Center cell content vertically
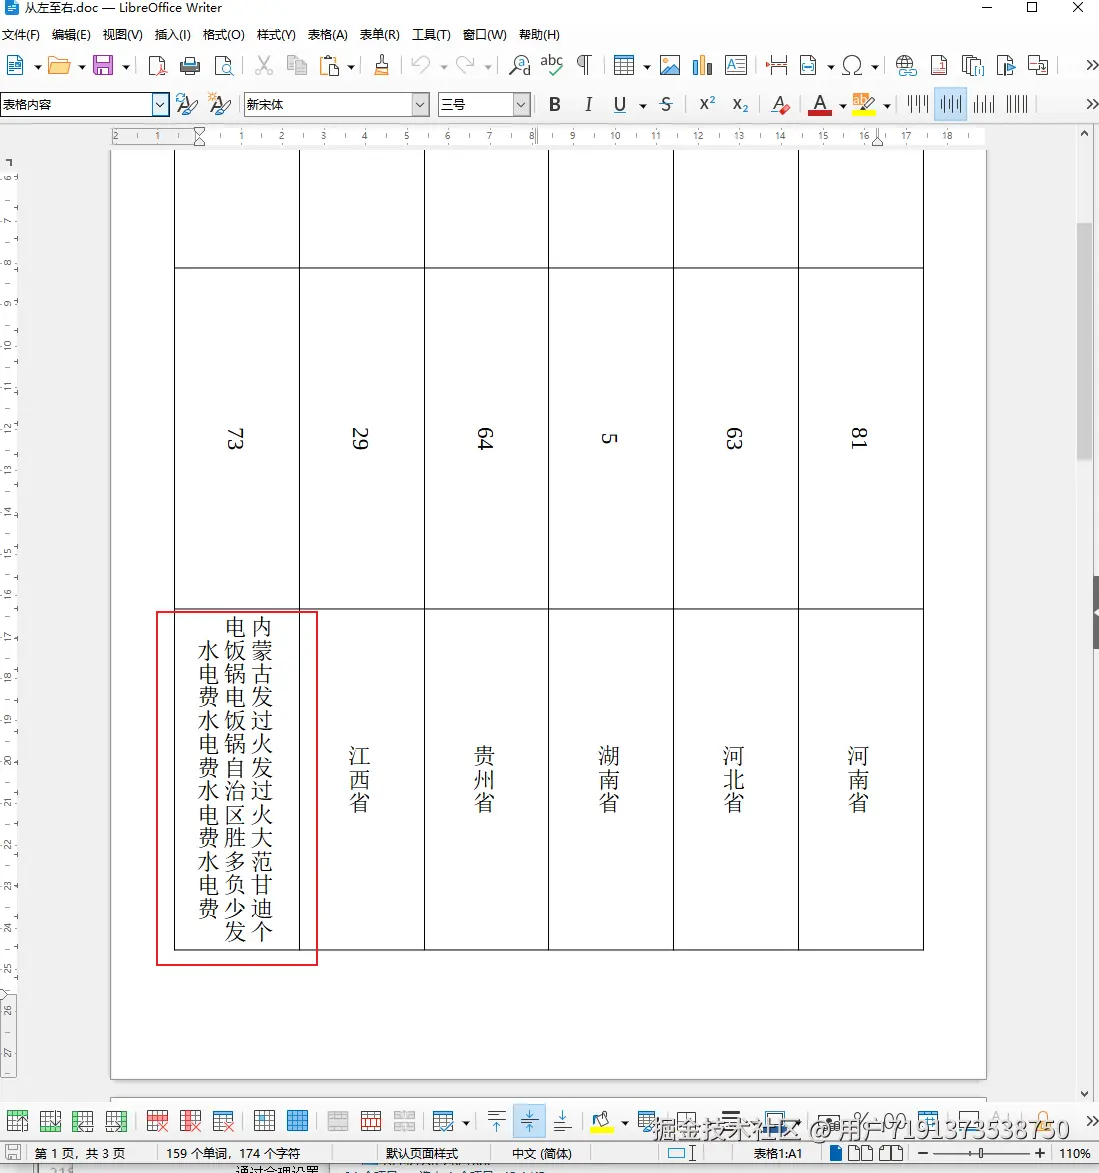1099x1173 pixels. point(529,1121)
